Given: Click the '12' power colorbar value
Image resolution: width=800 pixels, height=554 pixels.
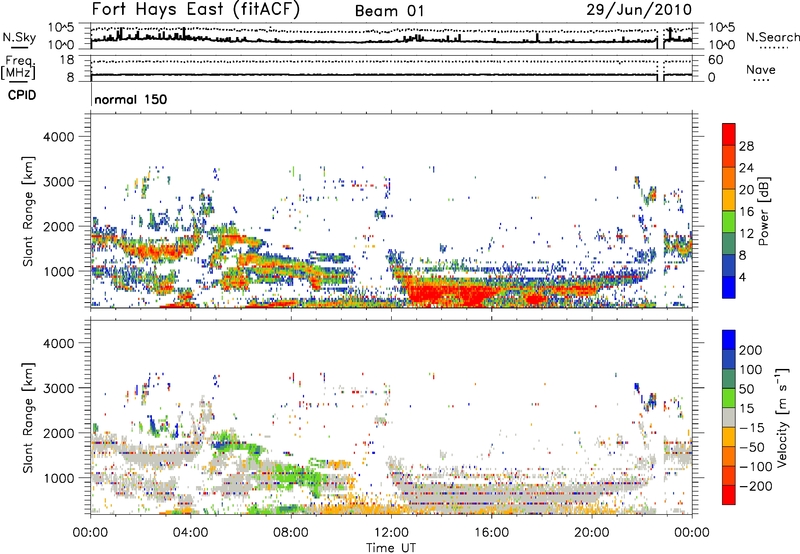Looking at the screenshot, I should coord(746,234).
